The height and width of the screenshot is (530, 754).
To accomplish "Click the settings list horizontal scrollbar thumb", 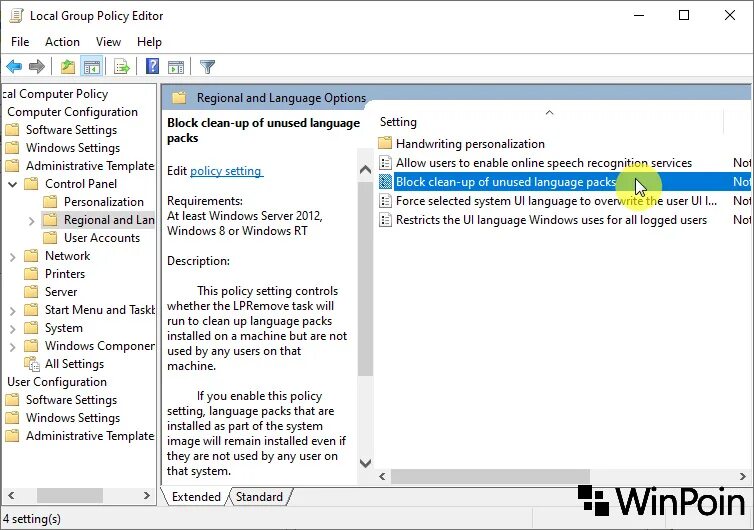I will 490,477.
